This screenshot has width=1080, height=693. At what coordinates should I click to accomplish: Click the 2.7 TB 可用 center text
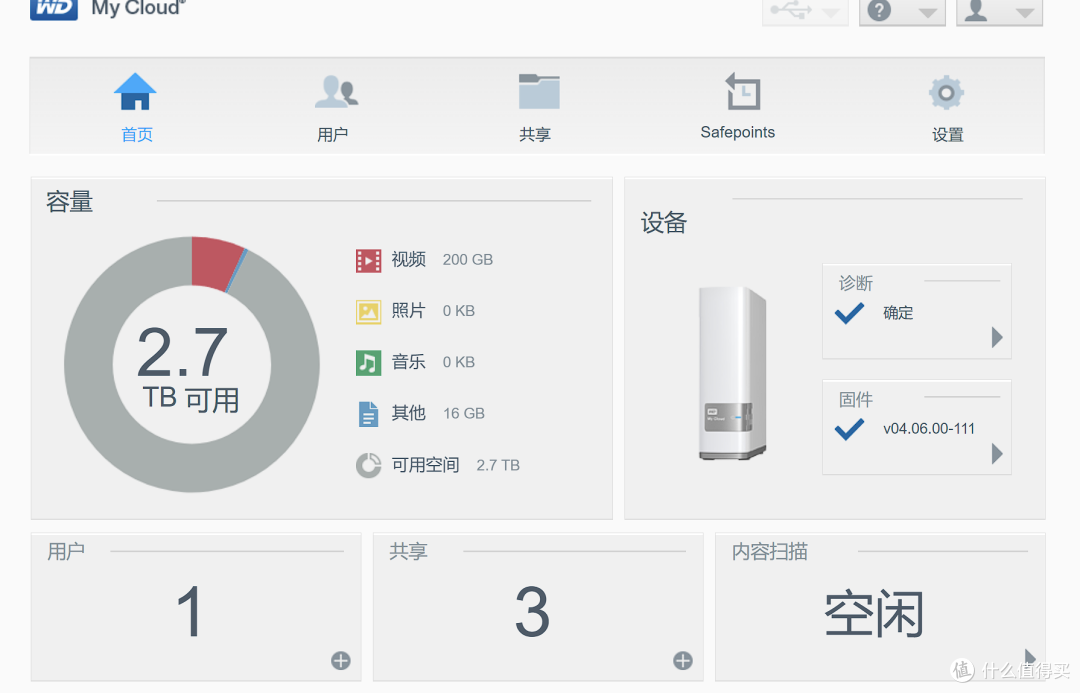(187, 370)
